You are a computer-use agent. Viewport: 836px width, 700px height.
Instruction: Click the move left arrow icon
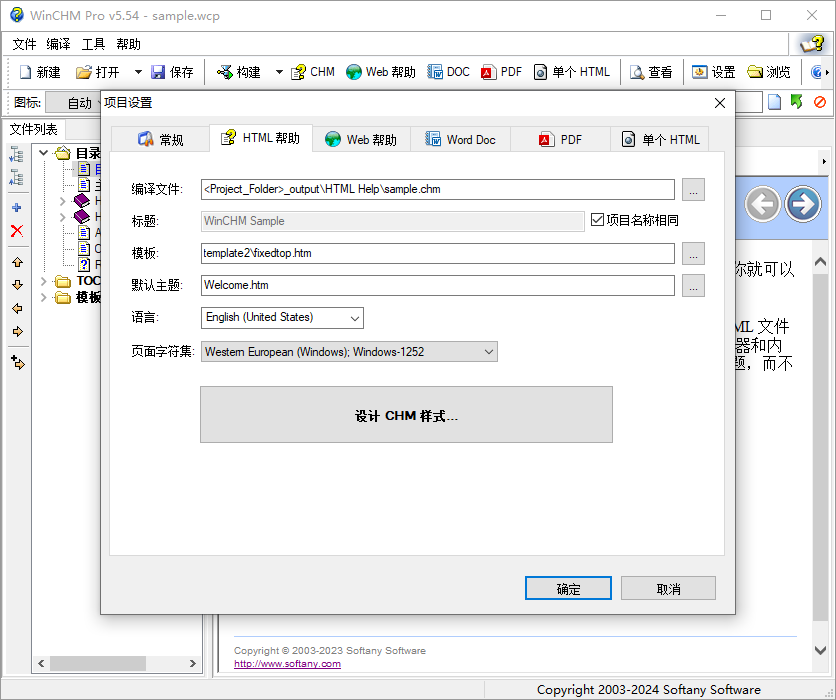click(x=17, y=309)
